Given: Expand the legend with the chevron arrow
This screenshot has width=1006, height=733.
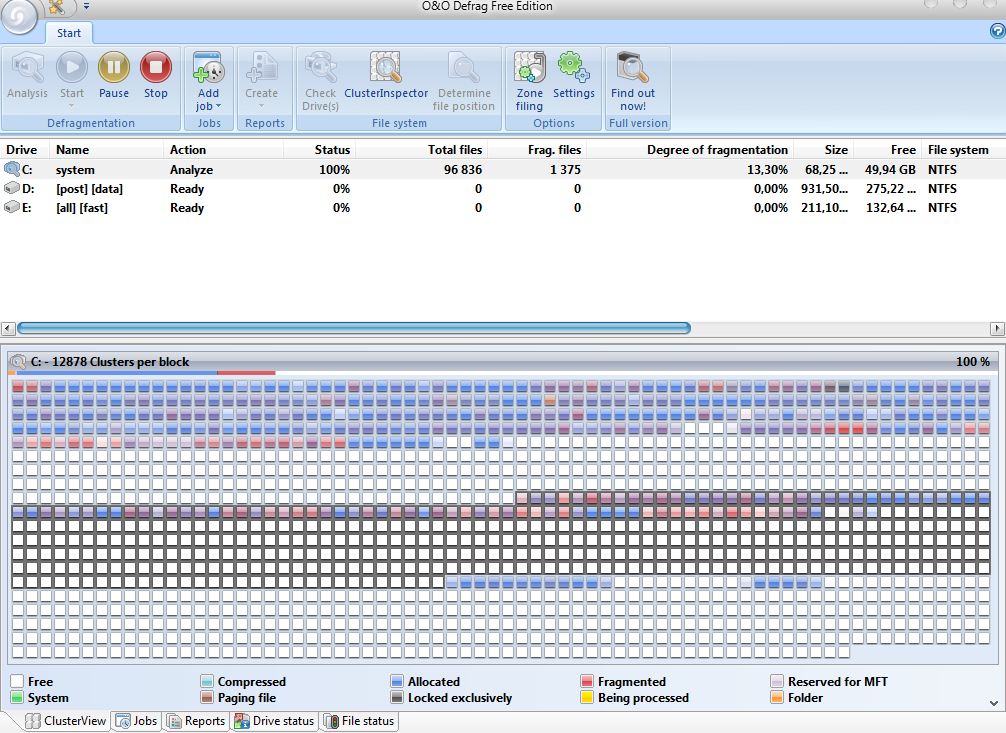Looking at the screenshot, I should 993,703.
